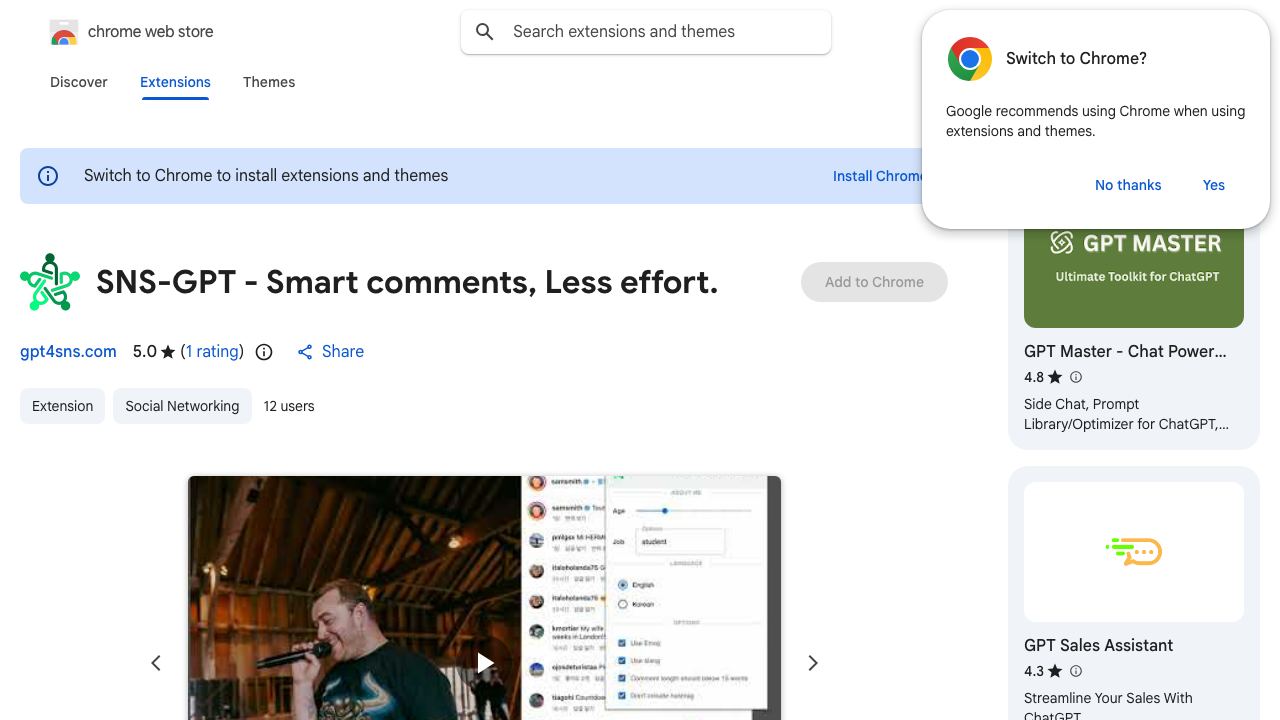This screenshot has height=720, width=1280.
Task: Click the 12 users text
Action: point(289,406)
